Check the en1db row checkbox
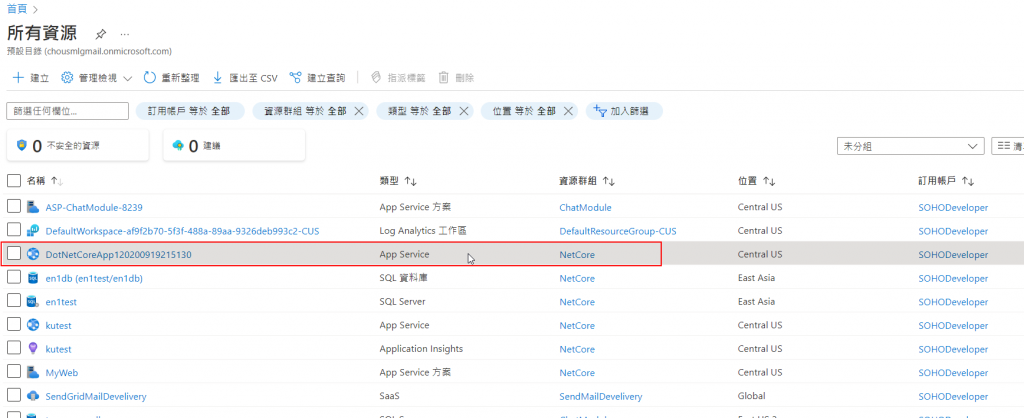The width and height of the screenshot is (1024, 418). 14,278
